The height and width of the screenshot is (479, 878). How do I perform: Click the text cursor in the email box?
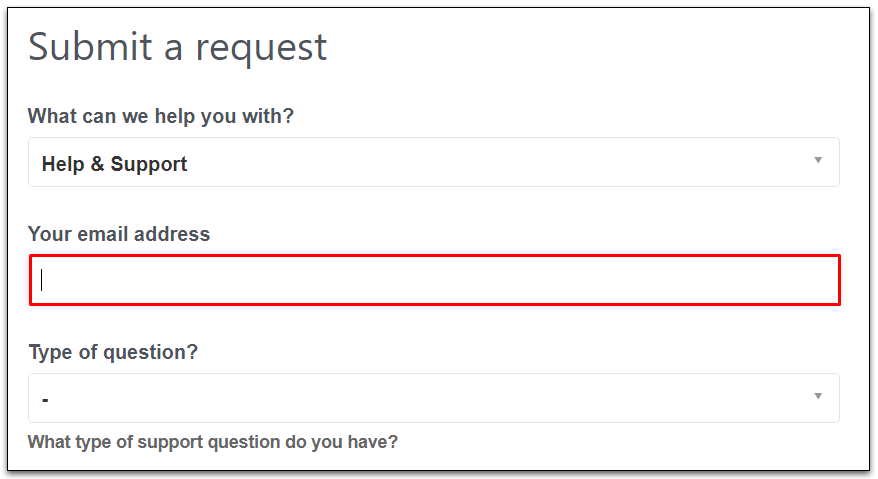pyautogui.click(x=42, y=280)
